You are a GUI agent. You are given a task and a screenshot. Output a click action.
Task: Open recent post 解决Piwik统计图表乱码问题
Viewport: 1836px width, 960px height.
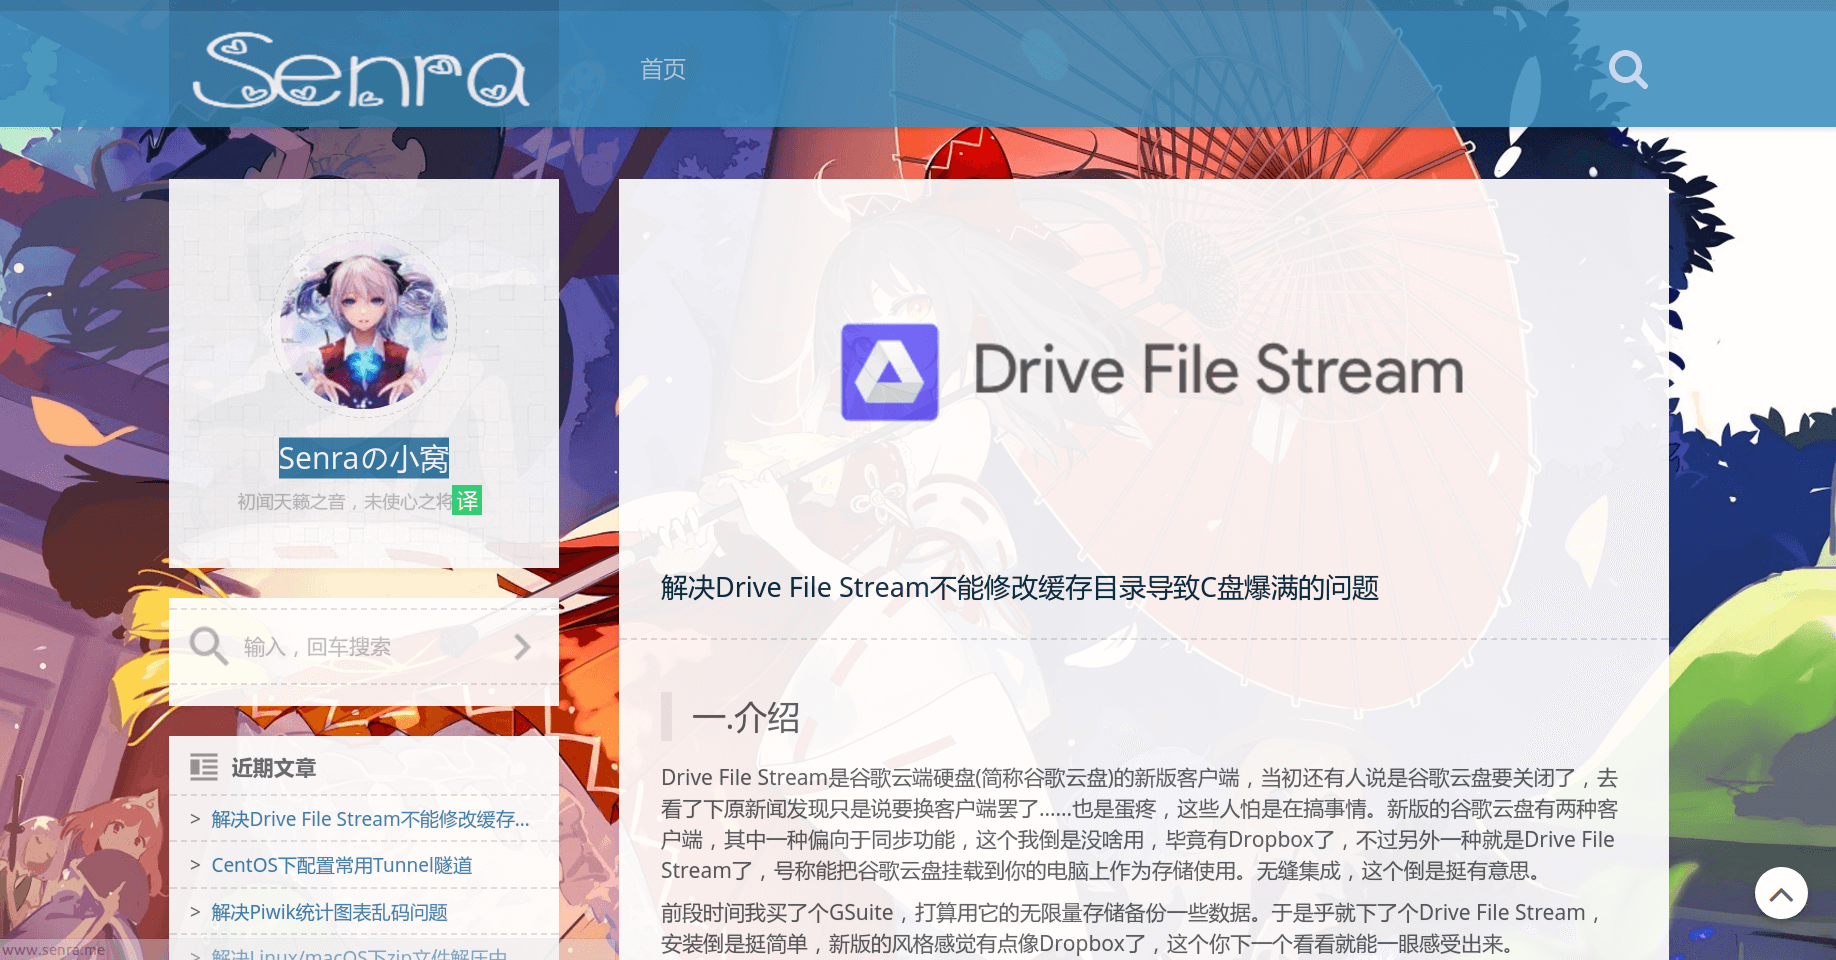click(329, 912)
